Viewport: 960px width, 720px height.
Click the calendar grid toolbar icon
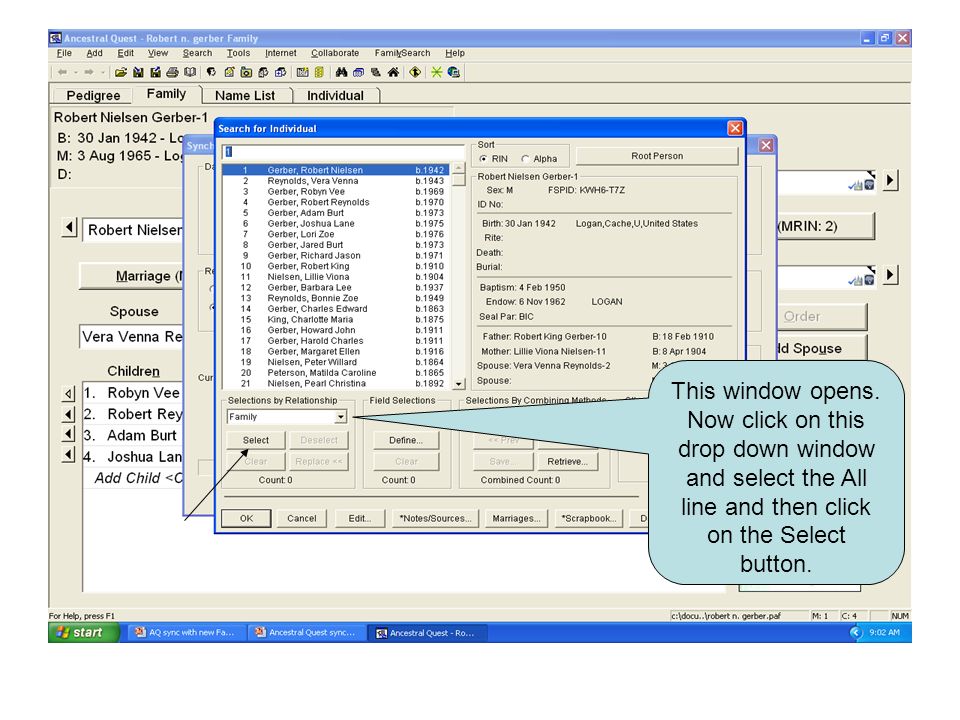[302, 72]
